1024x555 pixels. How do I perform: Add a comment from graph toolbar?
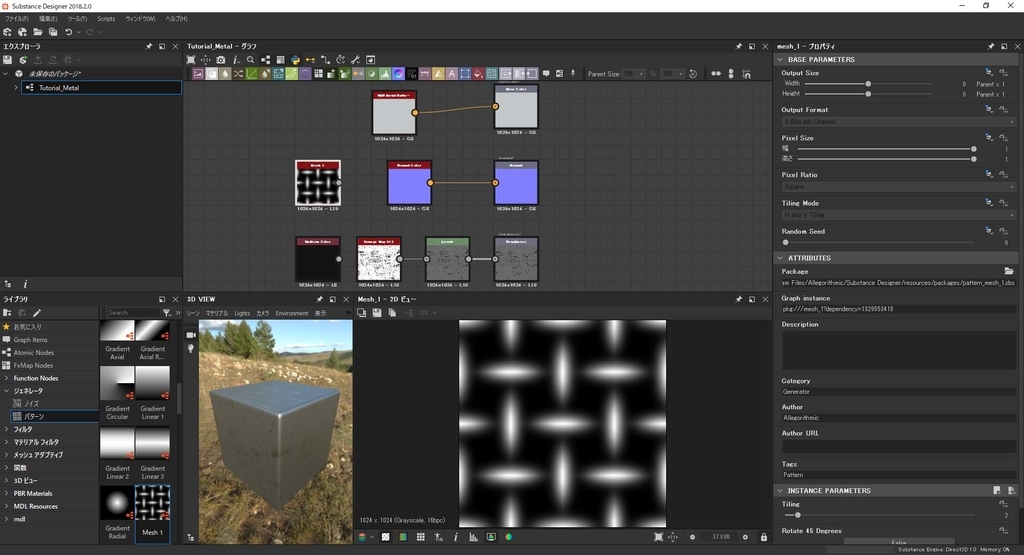[546, 74]
